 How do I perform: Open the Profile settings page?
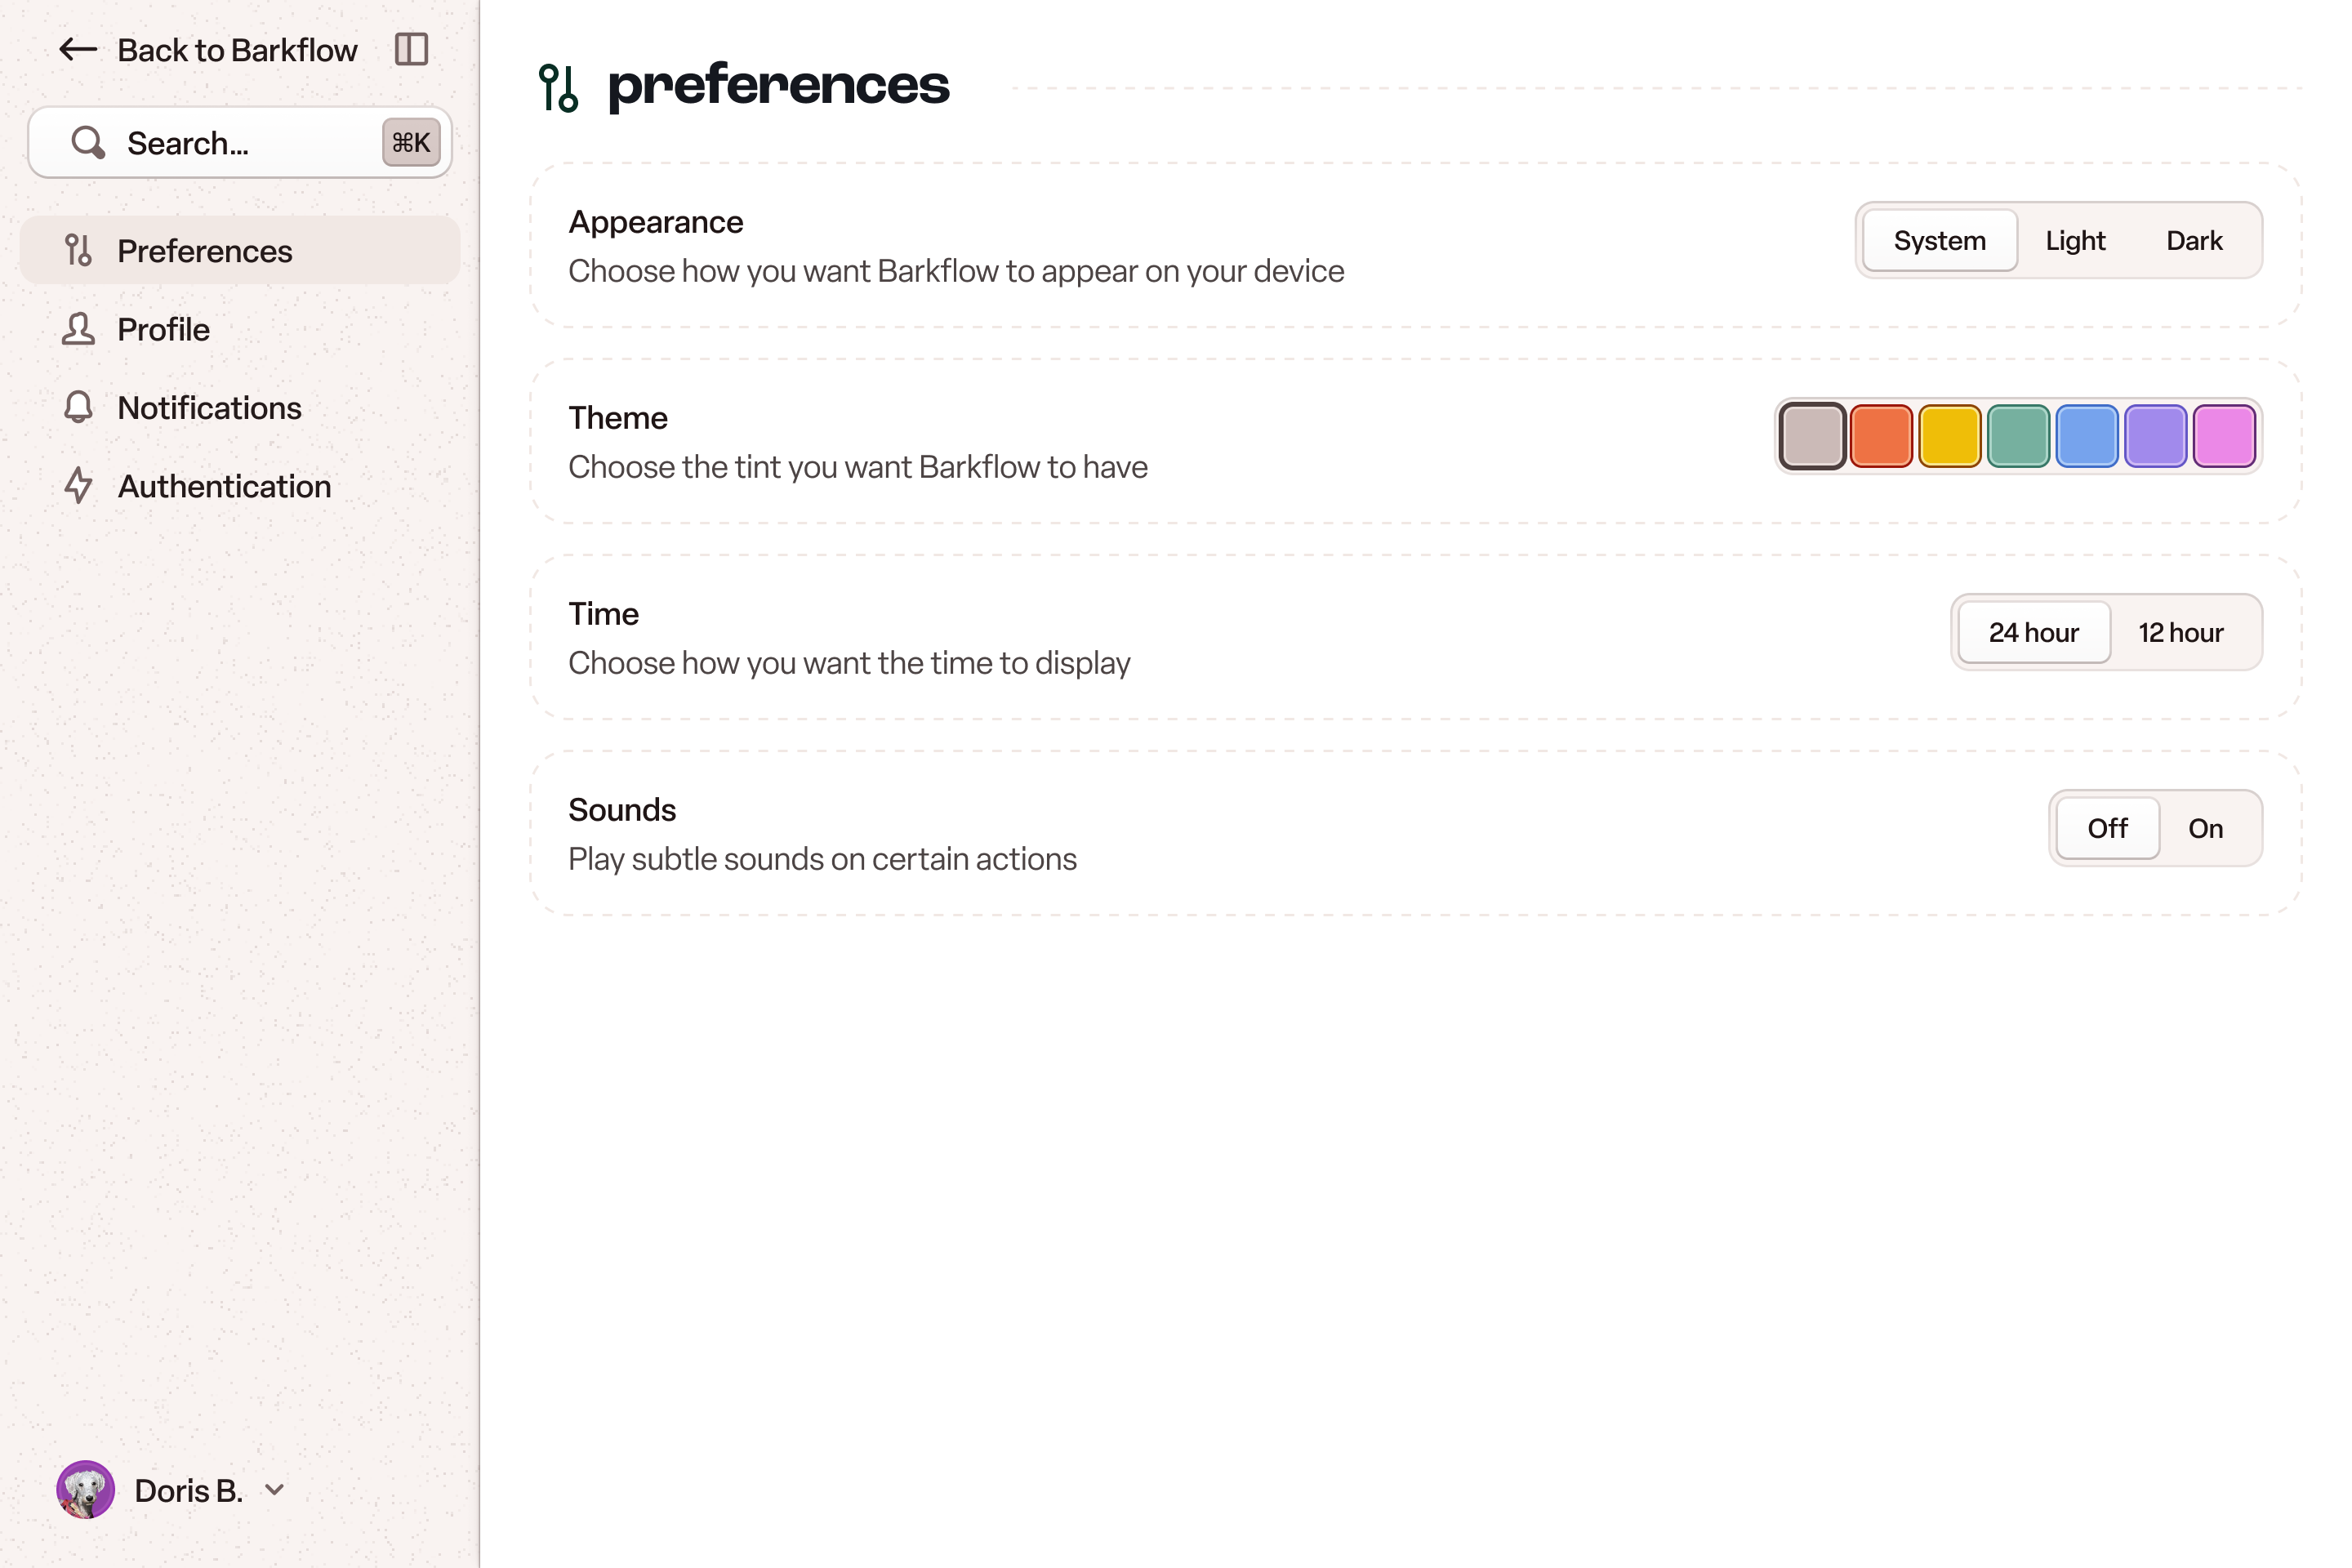point(163,329)
